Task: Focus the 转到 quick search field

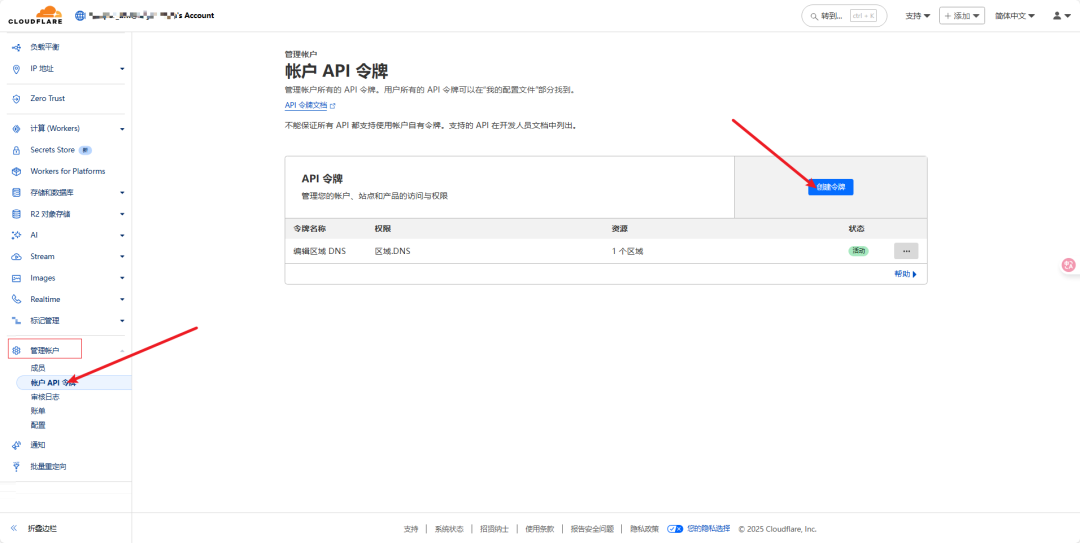Action: point(844,15)
